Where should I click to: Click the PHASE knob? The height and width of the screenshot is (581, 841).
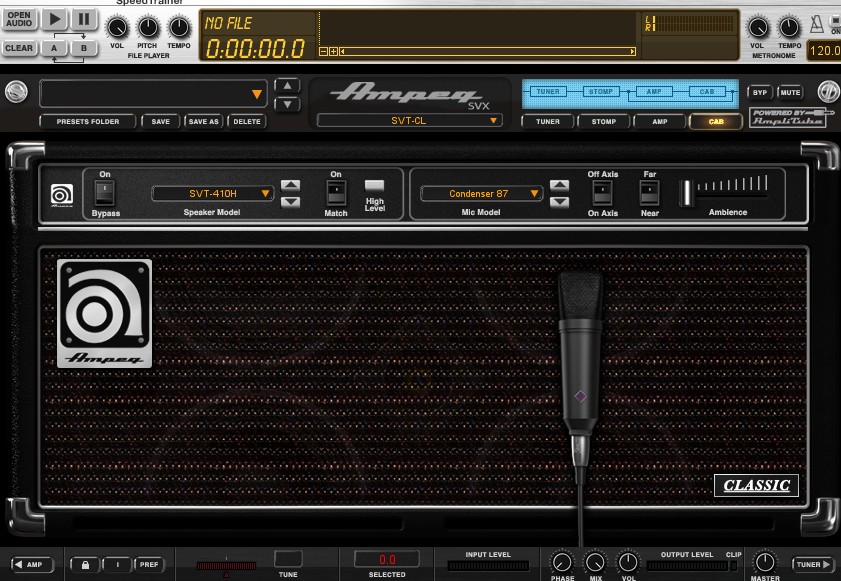[562, 563]
